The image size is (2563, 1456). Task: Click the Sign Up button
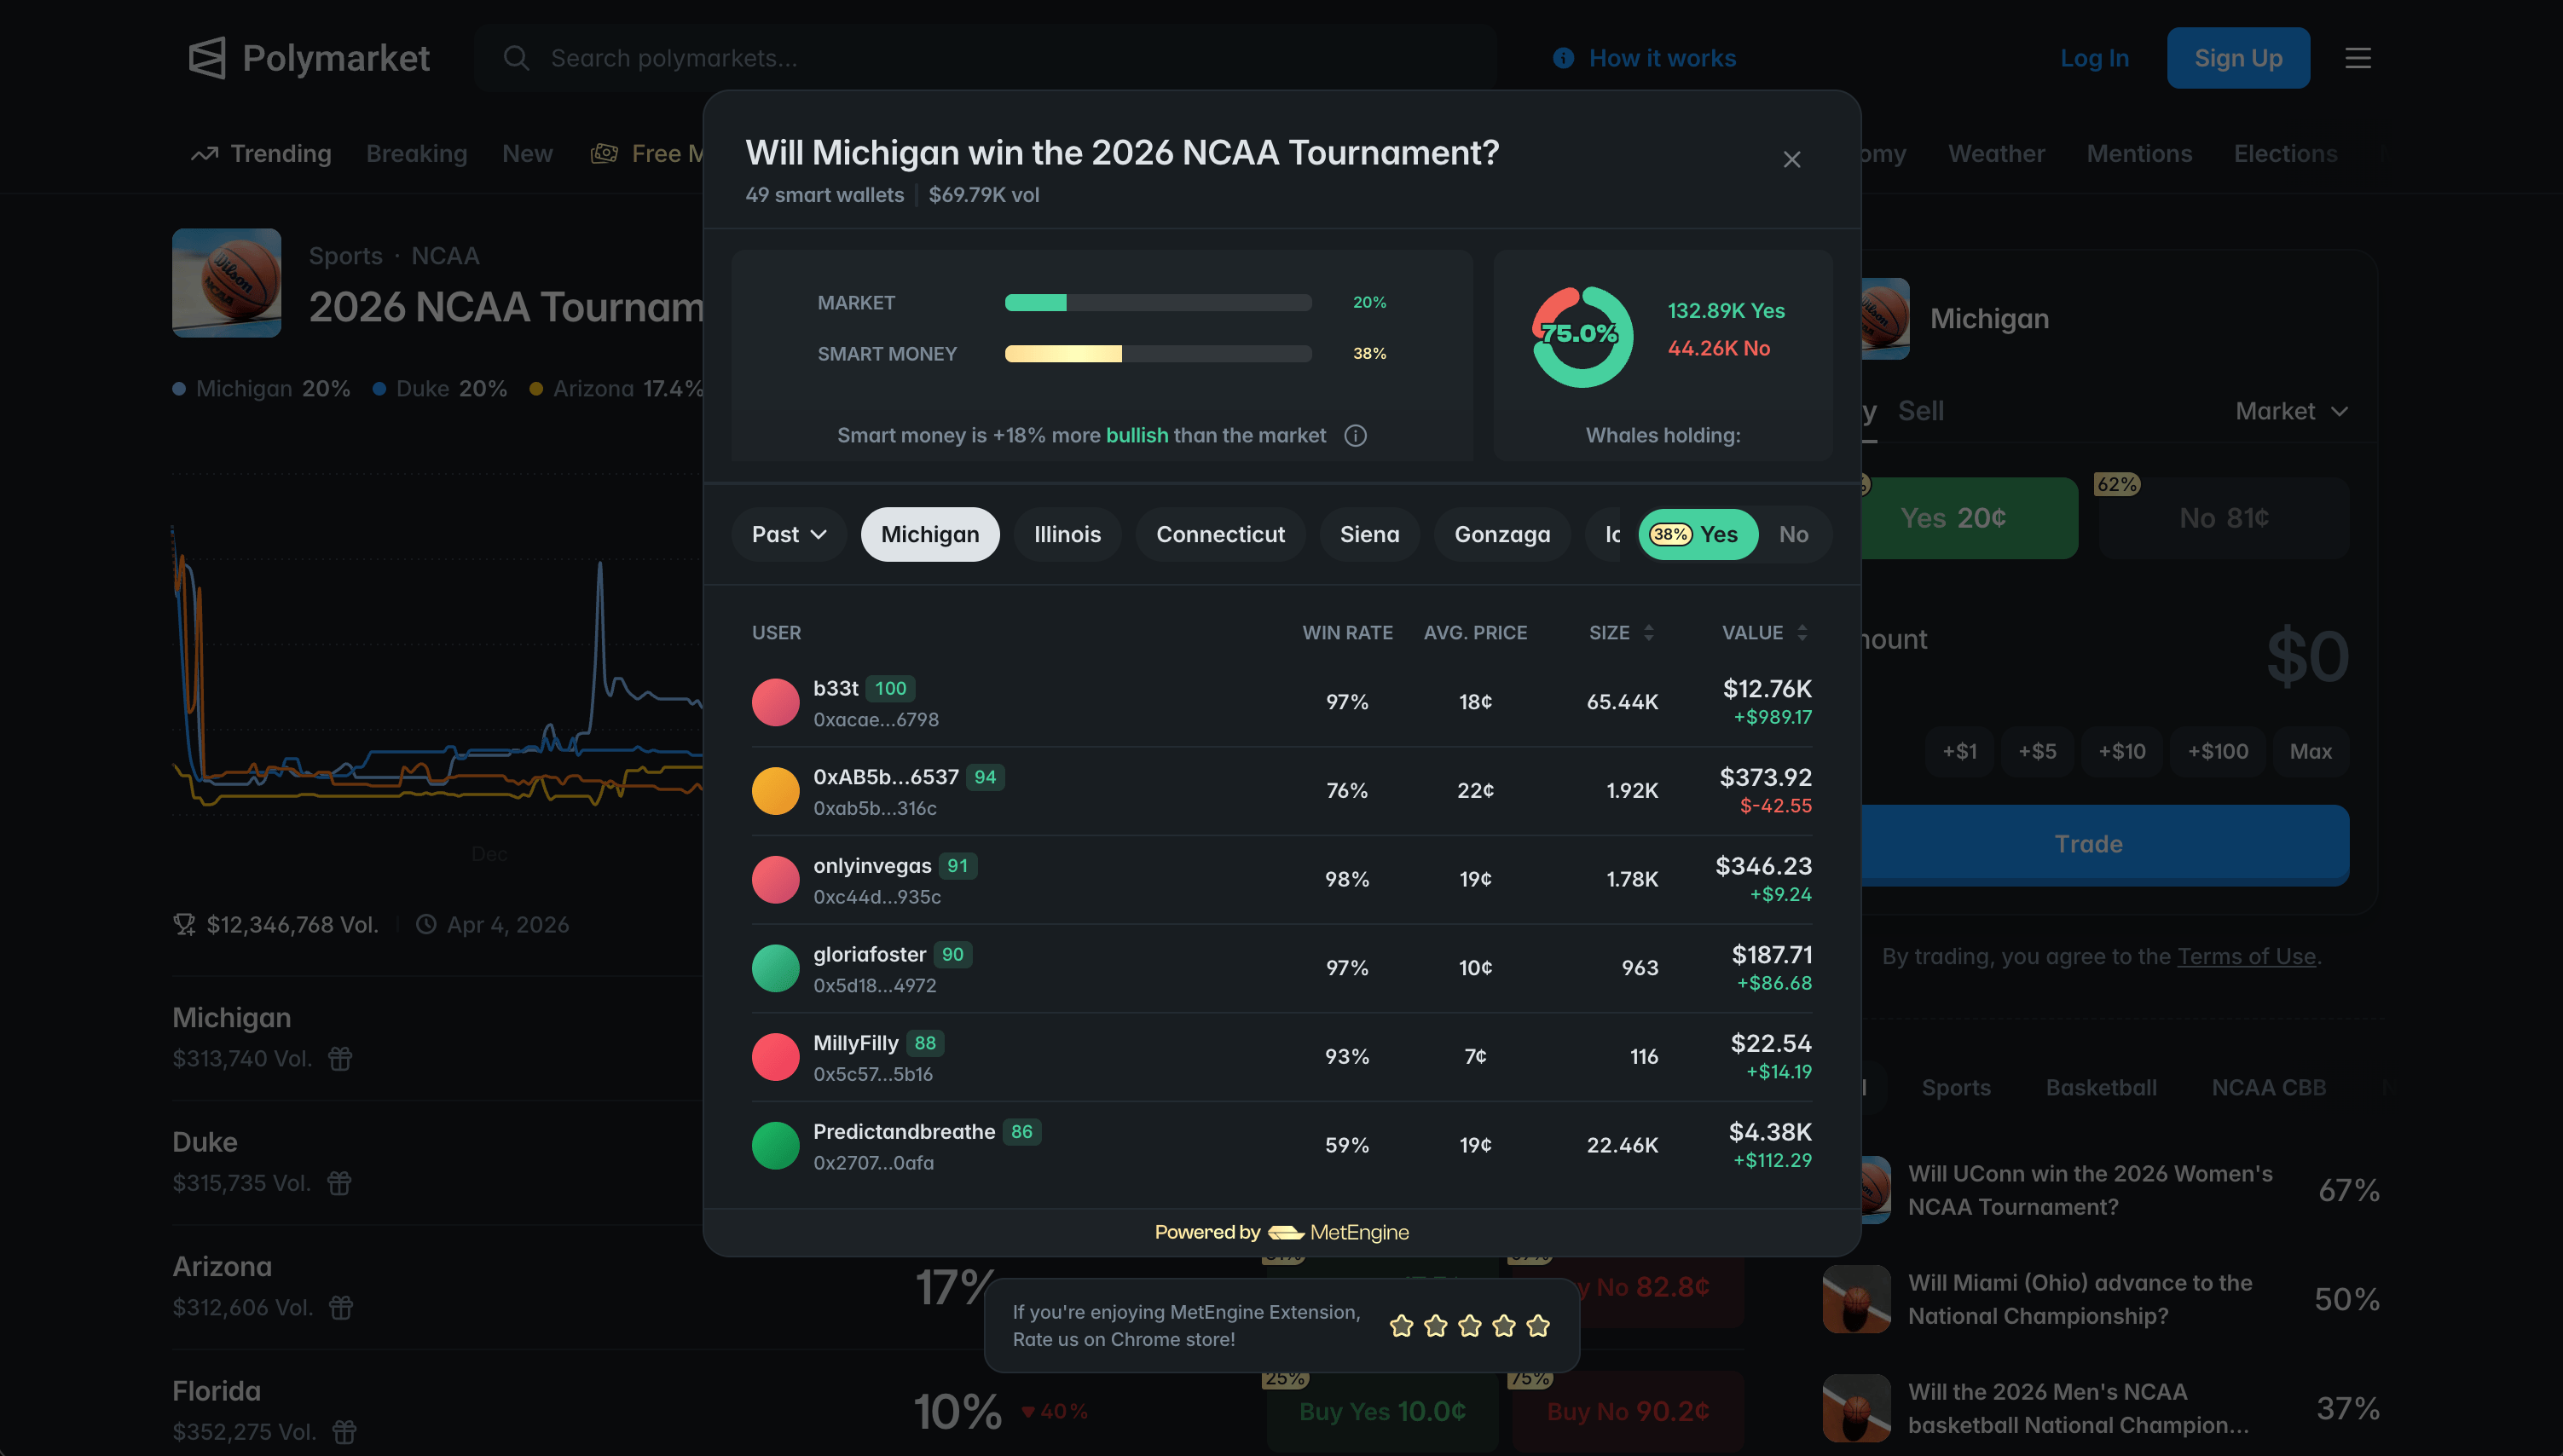(2238, 58)
